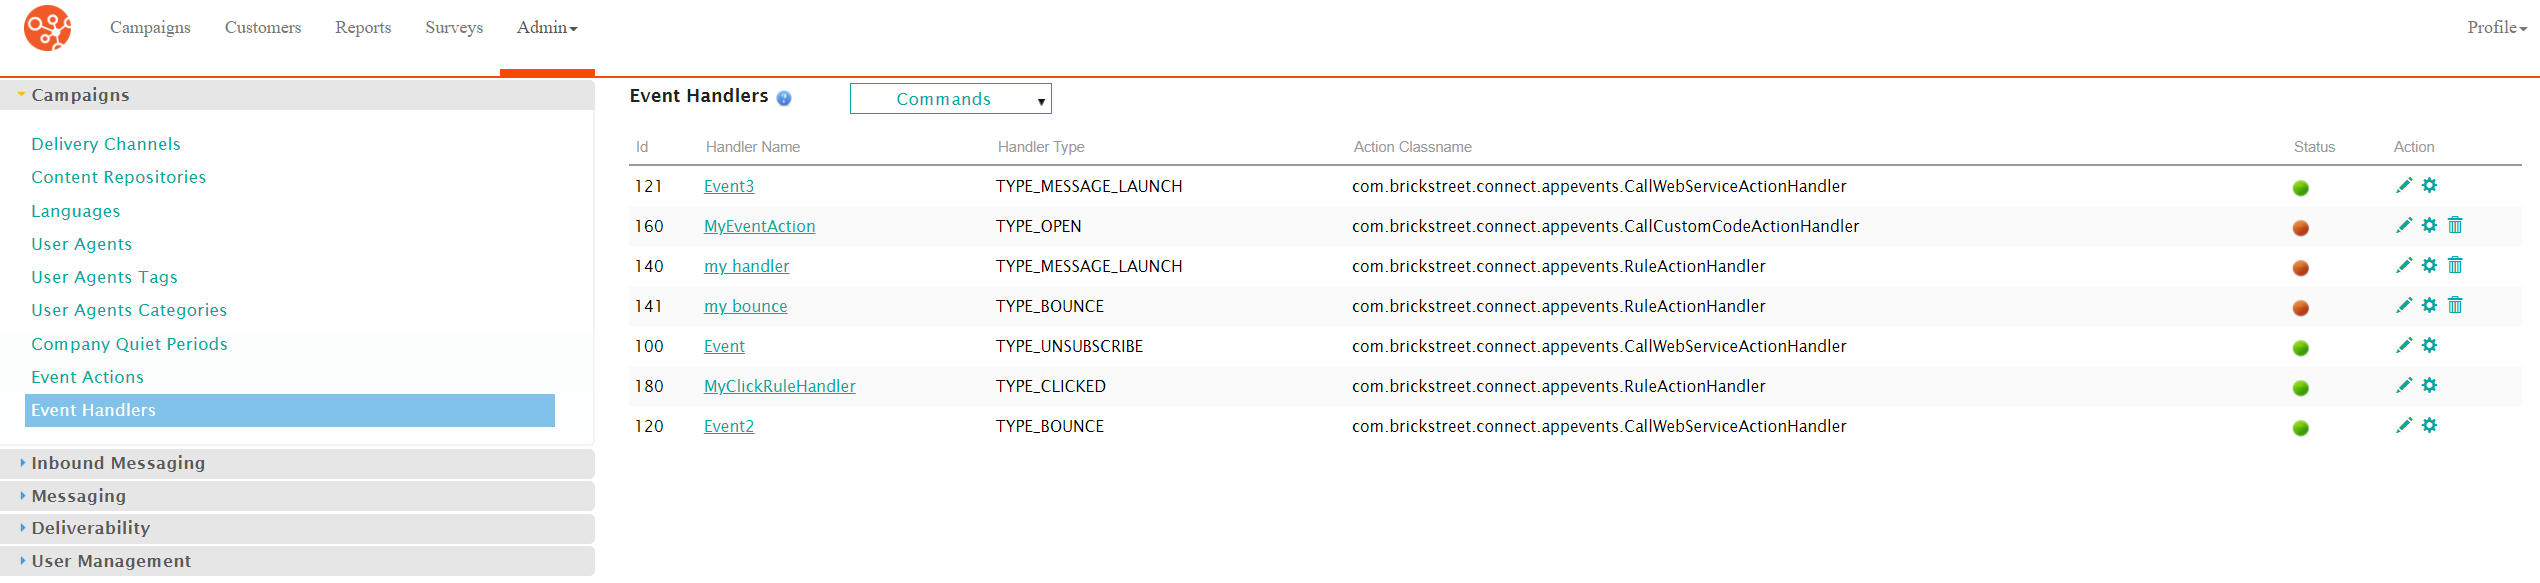The height and width of the screenshot is (583, 2540).
Task: Open the Event2 handler link
Action: (x=729, y=426)
